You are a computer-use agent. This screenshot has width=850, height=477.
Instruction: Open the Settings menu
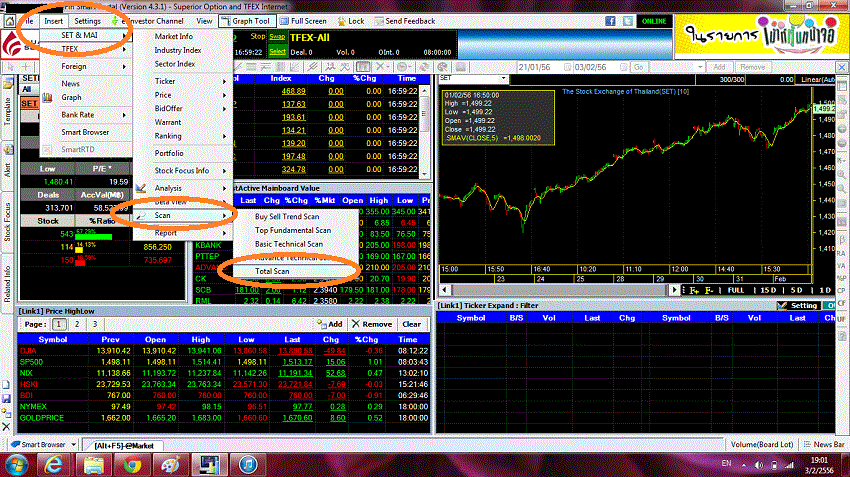[87, 21]
